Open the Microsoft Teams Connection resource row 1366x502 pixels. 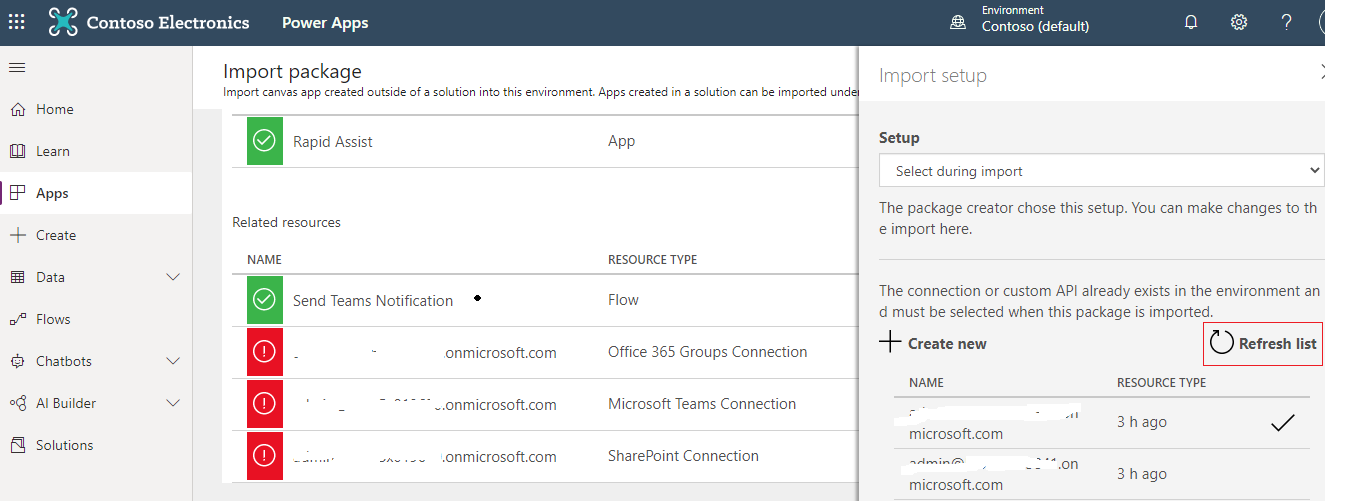tap(701, 404)
